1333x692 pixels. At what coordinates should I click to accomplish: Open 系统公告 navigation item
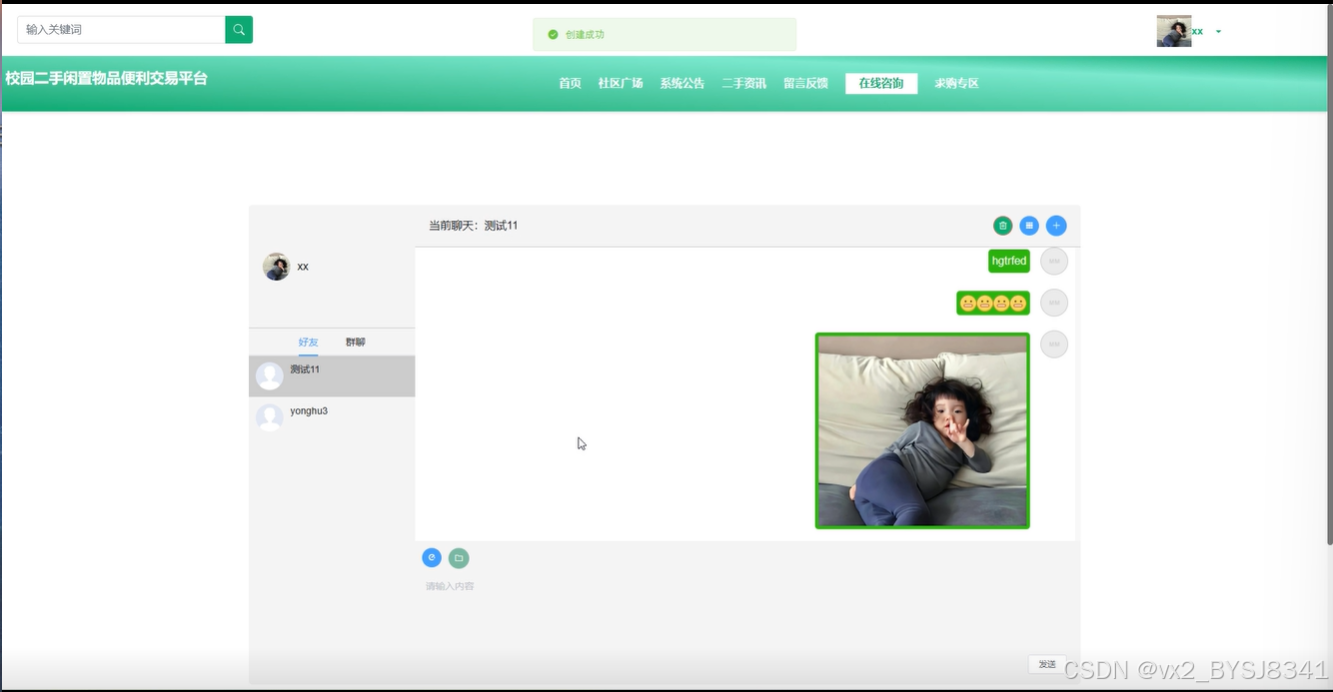click(x=682, y=84)
